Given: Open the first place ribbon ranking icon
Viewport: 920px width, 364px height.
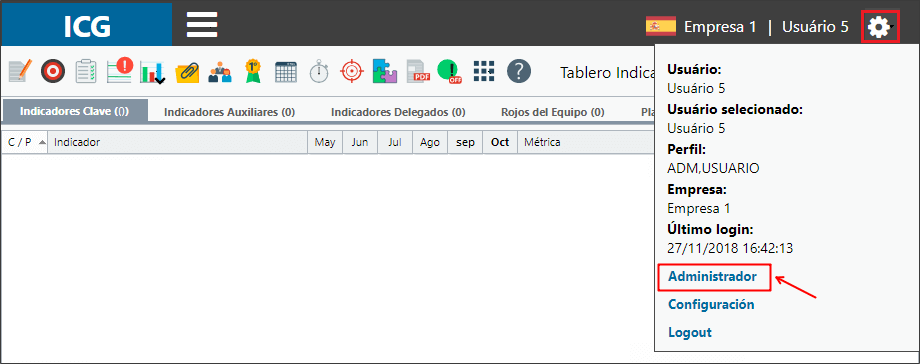Looking at the screenshot, I should coord(252,71).
